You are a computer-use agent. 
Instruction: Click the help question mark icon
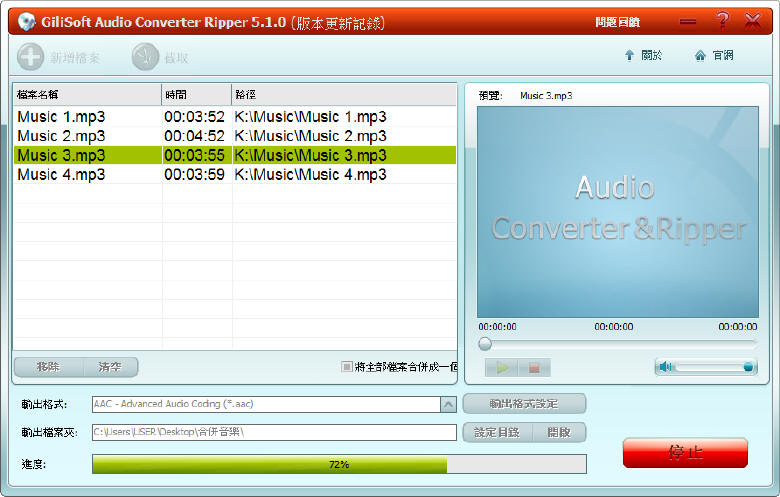coord(722,21)
